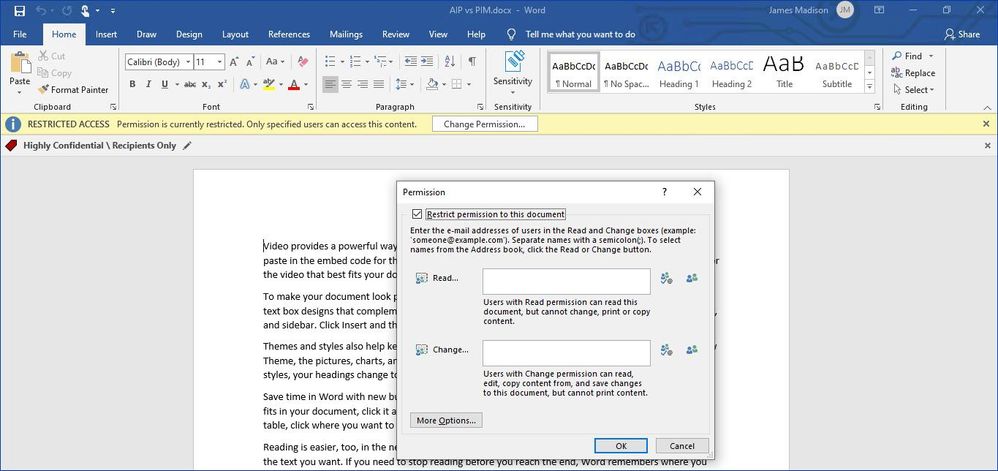This screenshot has width=998, height=471.
Task: Align text left
Action: tap(330, 84)
